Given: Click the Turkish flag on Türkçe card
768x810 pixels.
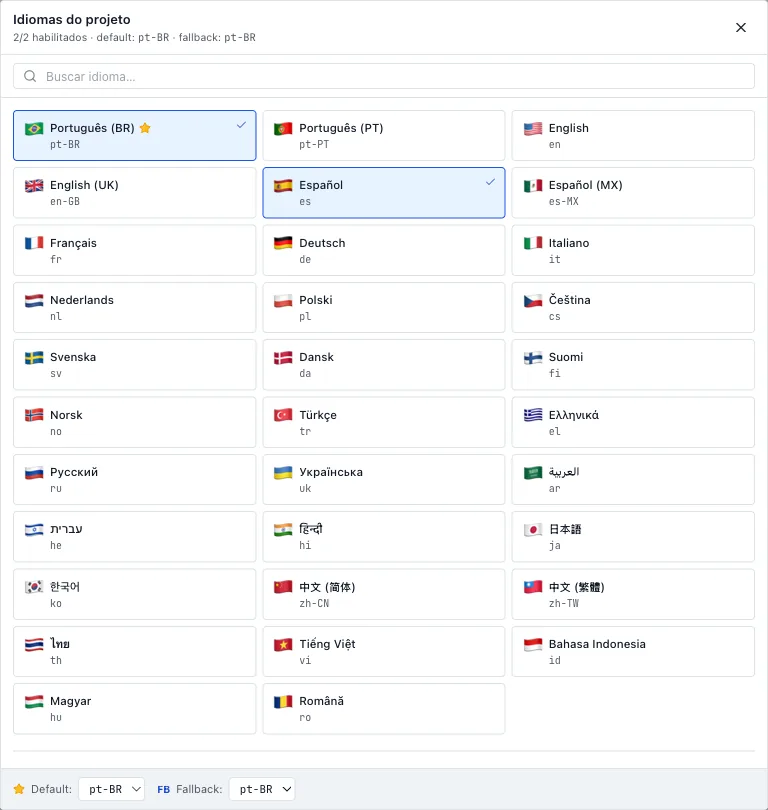Looking at the screenshot, I should coord(283,415).
